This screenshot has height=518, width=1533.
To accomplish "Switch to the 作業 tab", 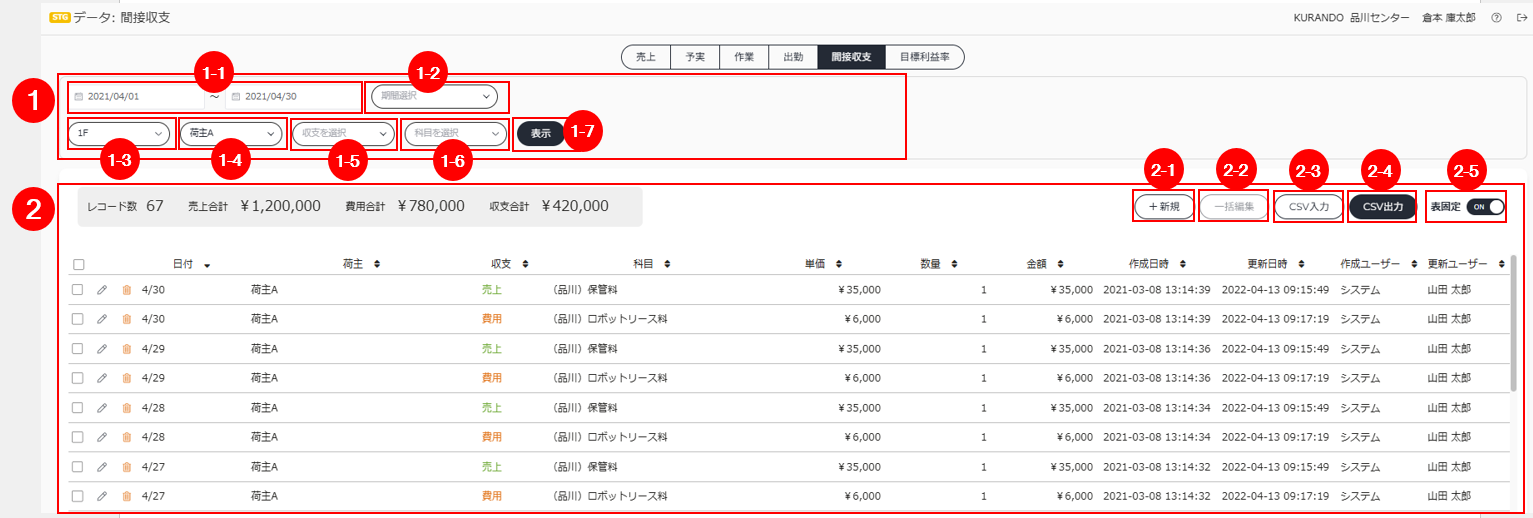I will [x=744, y=57].
